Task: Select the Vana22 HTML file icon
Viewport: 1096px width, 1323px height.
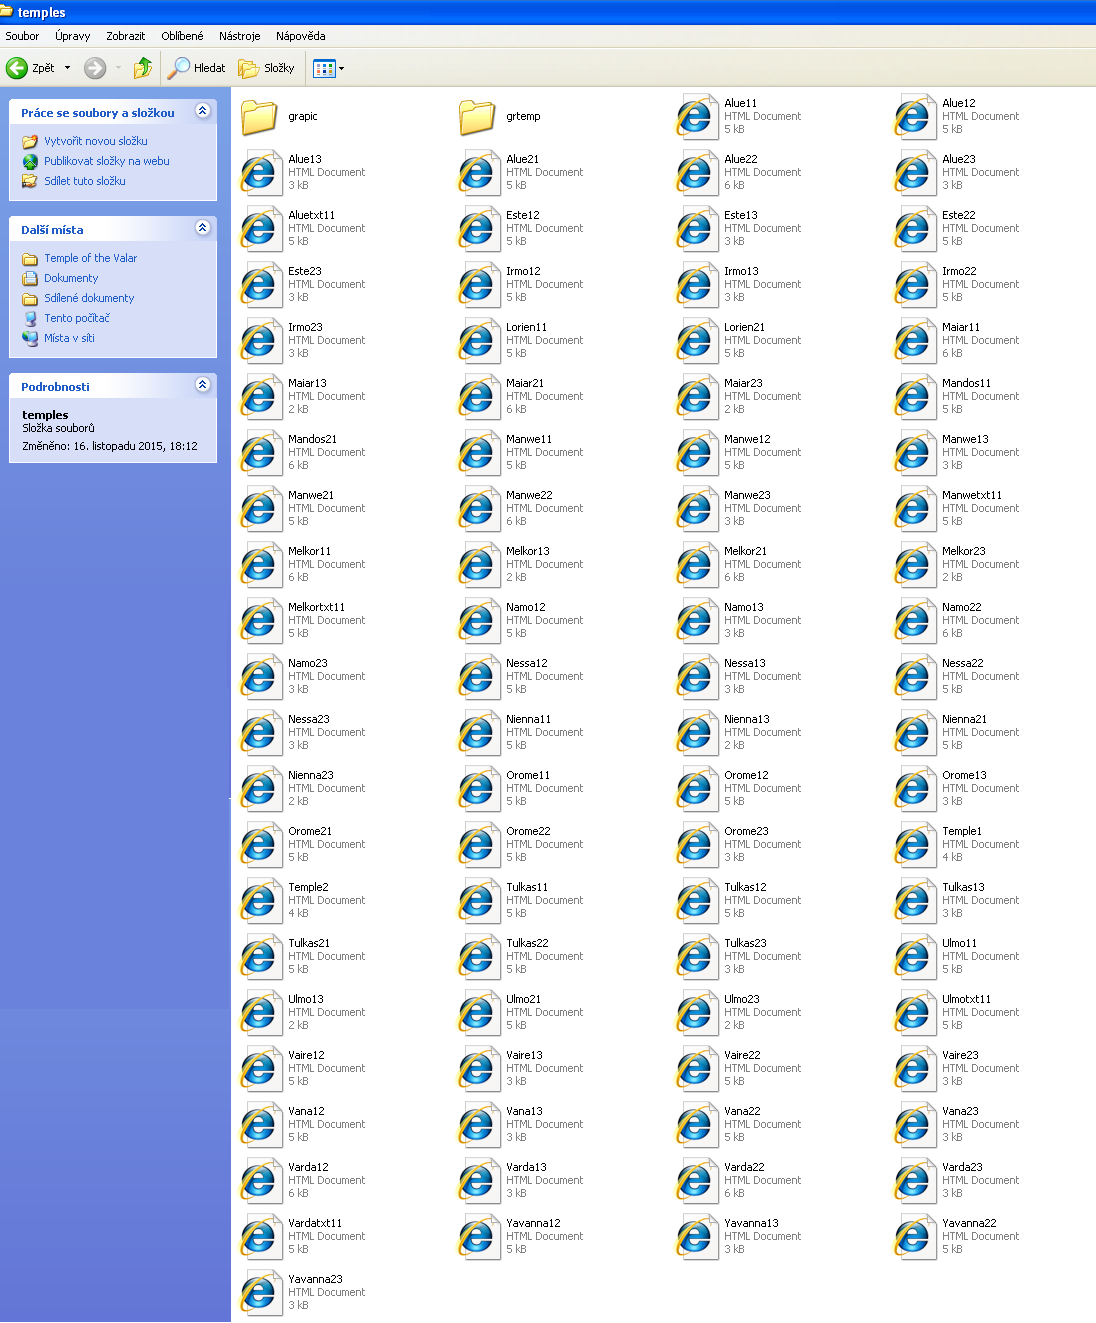Action: (x=697, y=1124)
